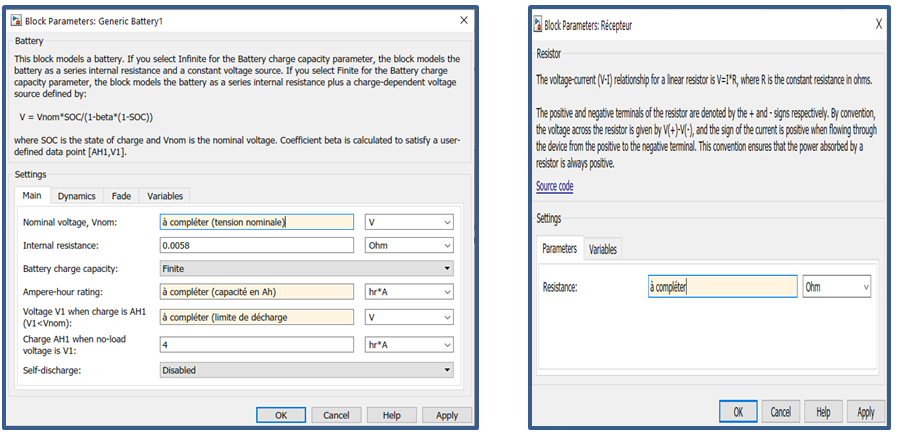Open the Fade tab
The width and height of the screenshot is (899, 435).
[x=120, y=196]
